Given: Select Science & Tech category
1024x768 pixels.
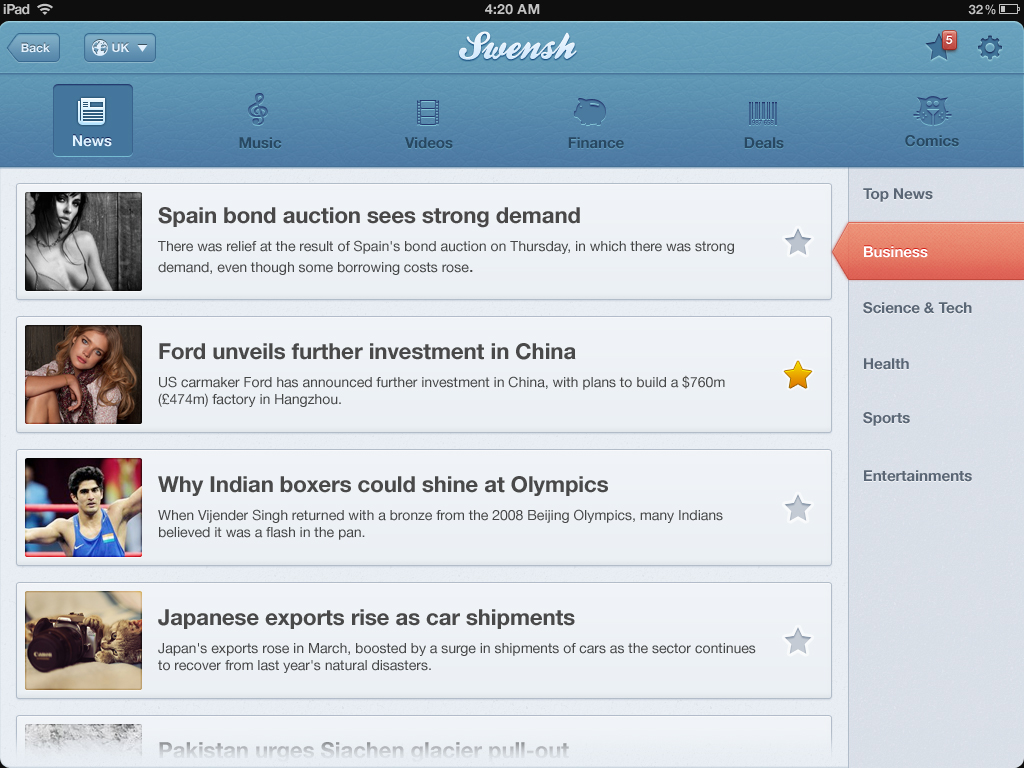Looking at the screenshot, I should click(917, 308).
